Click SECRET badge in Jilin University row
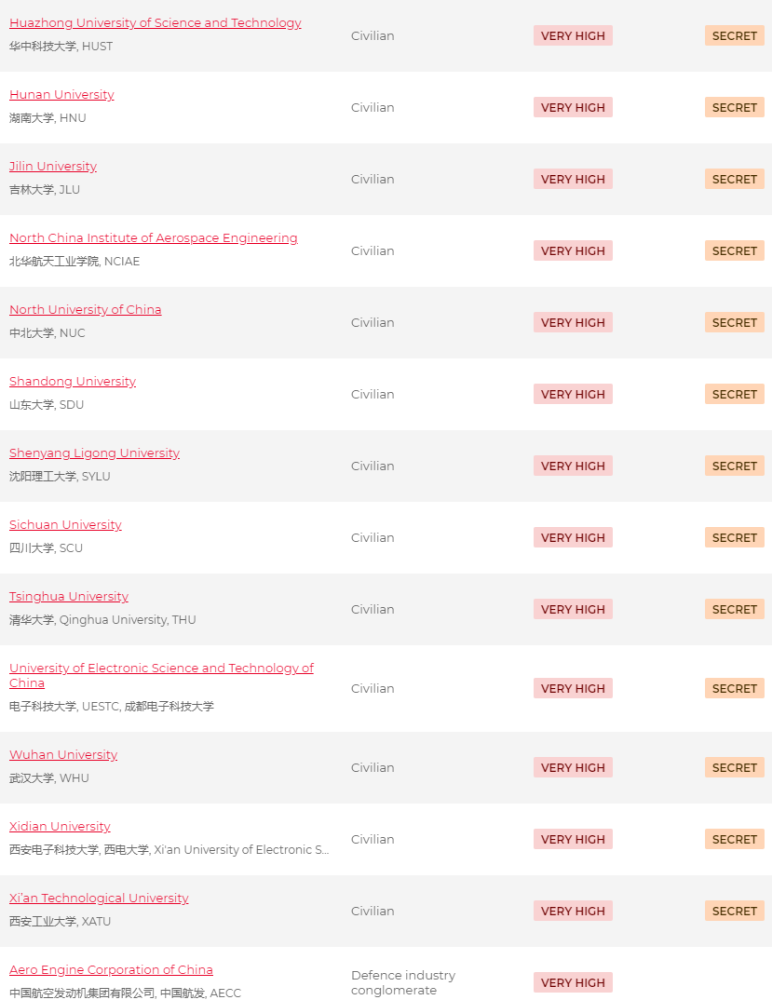Viewport: 772px width, 1000px height. pos(734,179)
